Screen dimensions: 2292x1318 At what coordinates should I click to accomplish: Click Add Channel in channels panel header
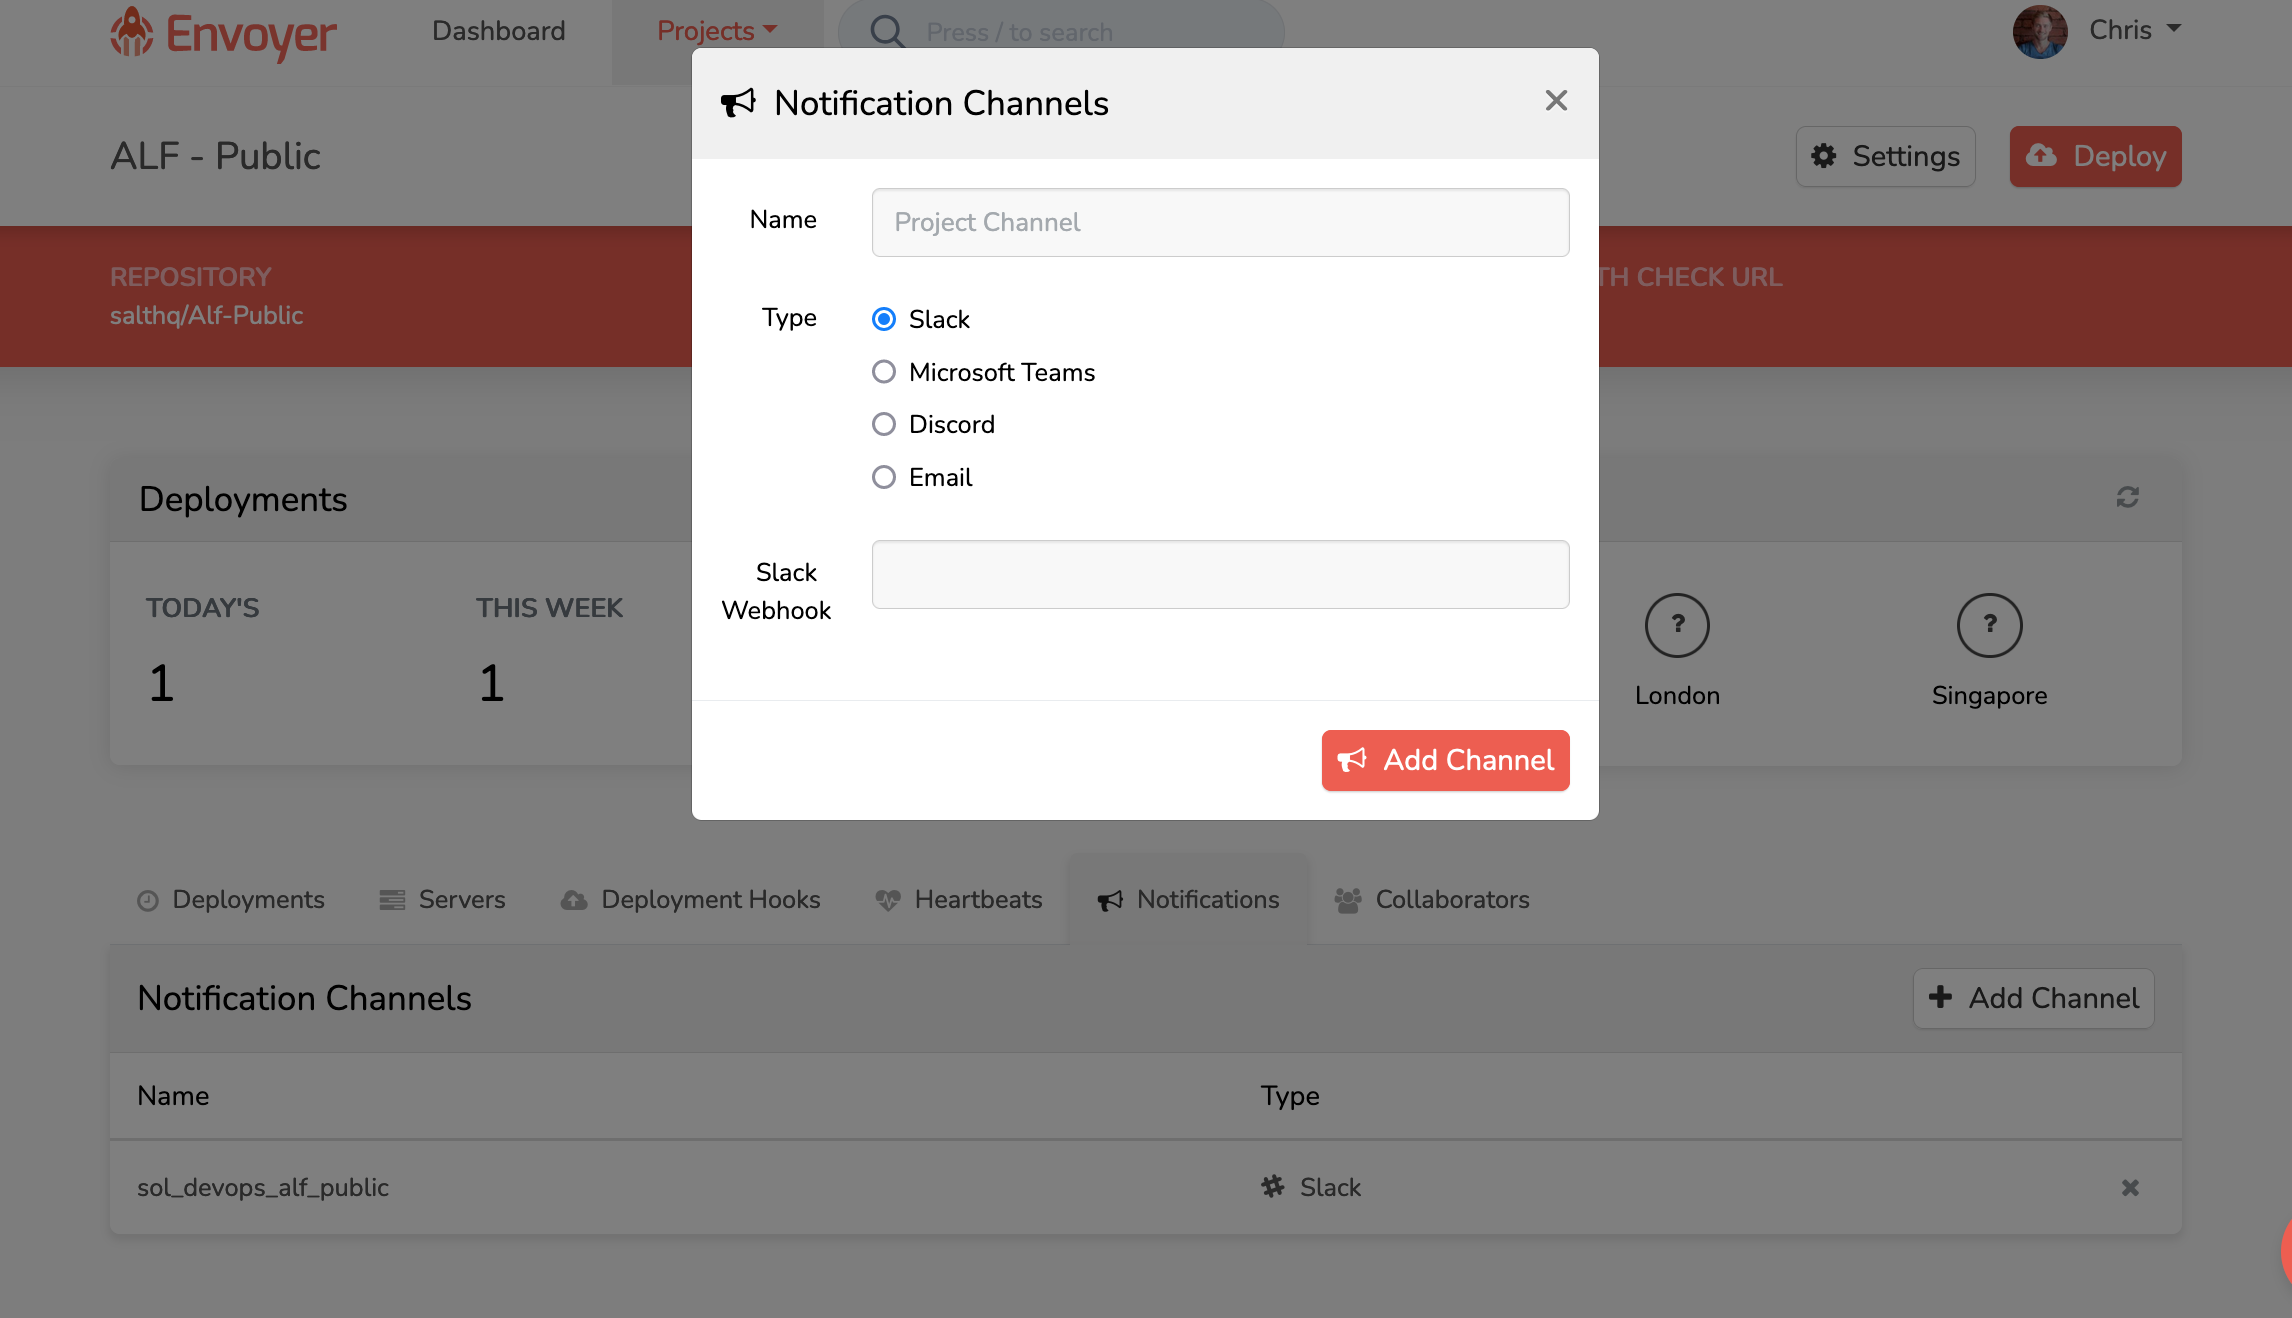point(2033,998)
